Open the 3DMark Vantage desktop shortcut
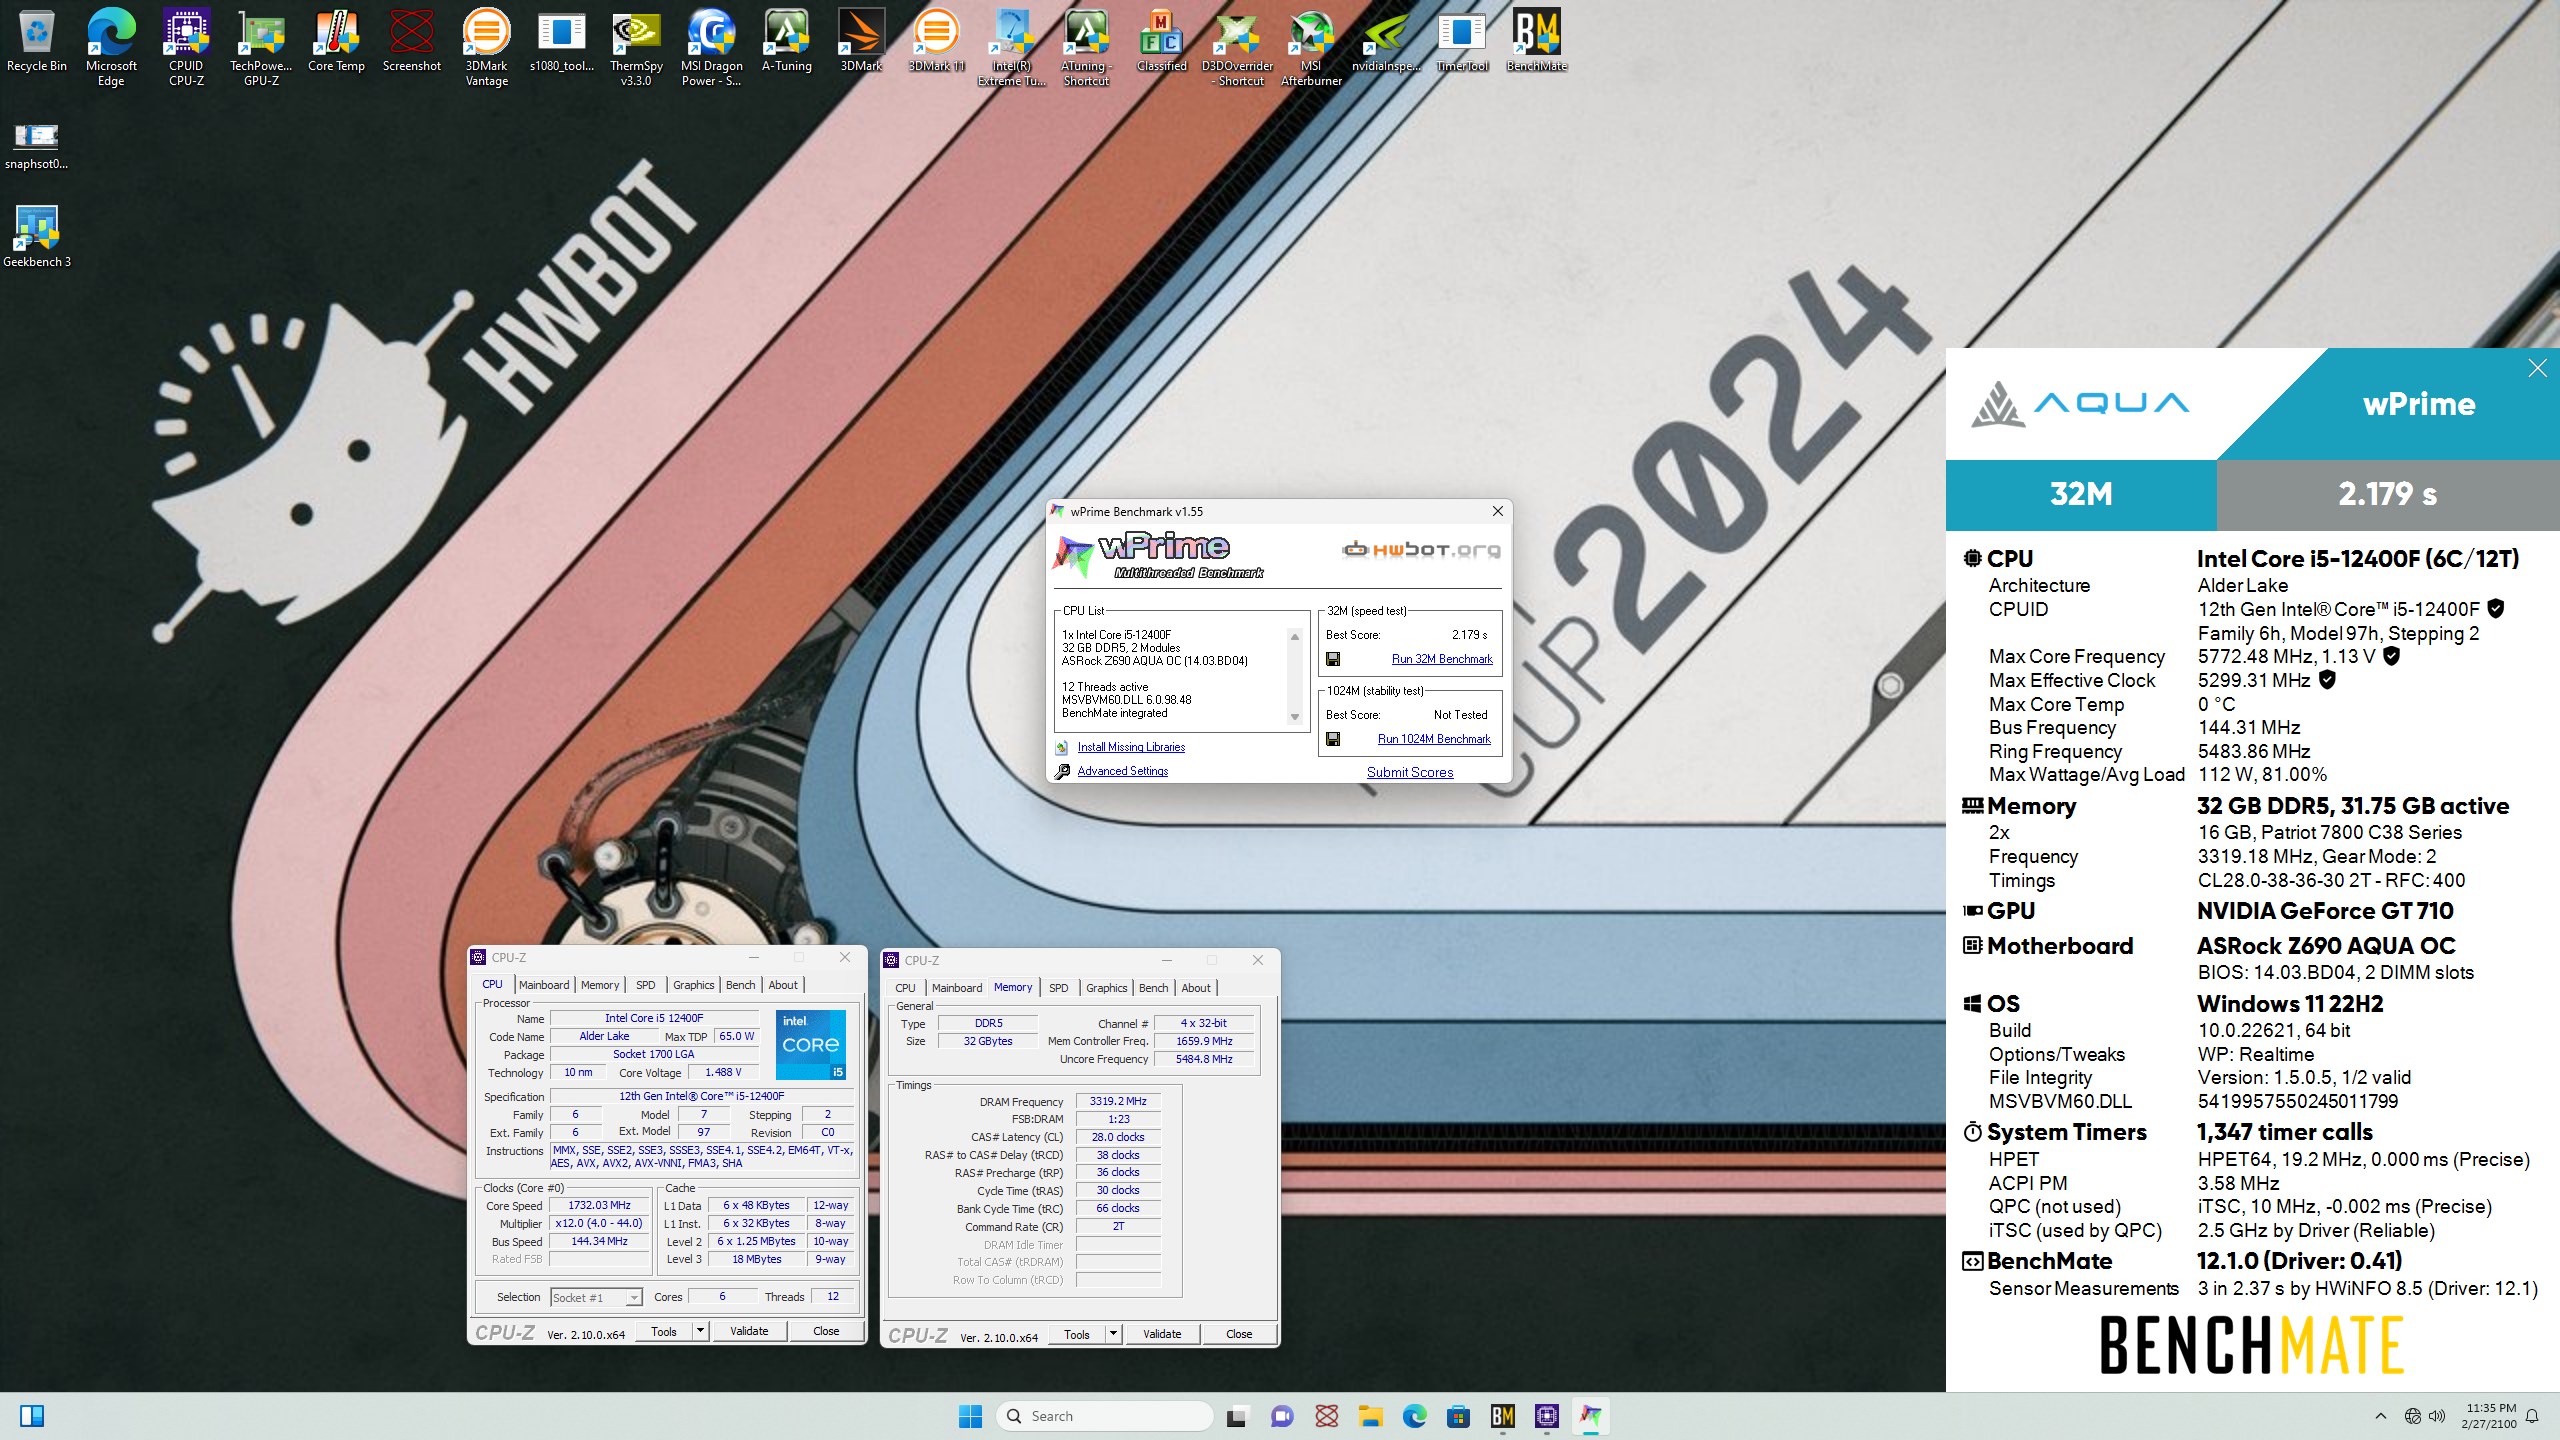 (x=486, y=48)
